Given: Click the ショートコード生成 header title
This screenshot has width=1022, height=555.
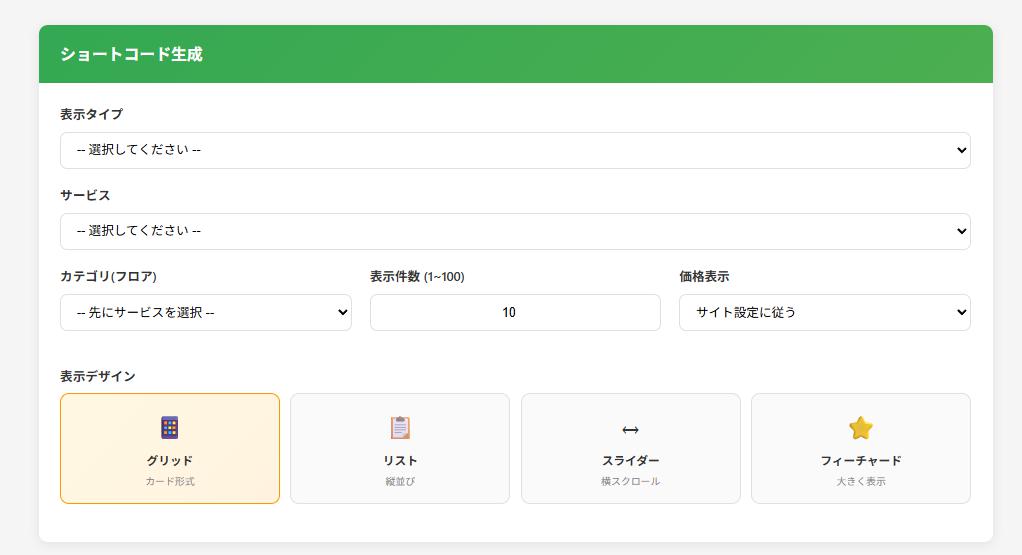Looking at the screenshot, I should point(131,54).
